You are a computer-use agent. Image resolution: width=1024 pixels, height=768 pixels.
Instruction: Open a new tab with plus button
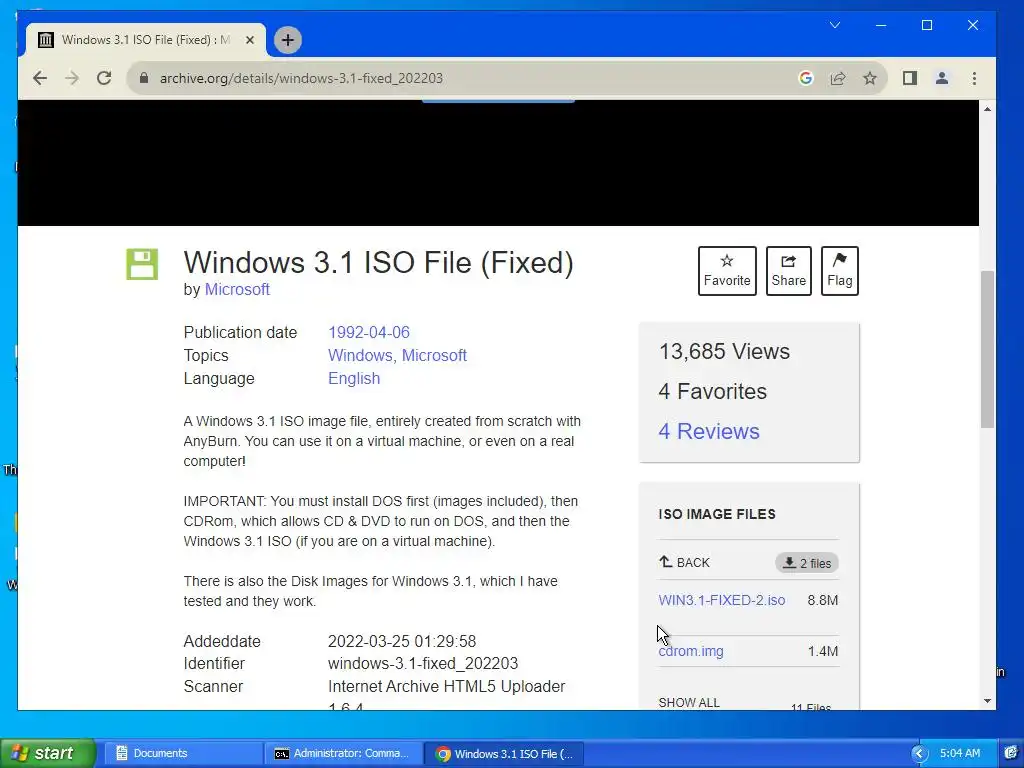[x=287, y=40]
